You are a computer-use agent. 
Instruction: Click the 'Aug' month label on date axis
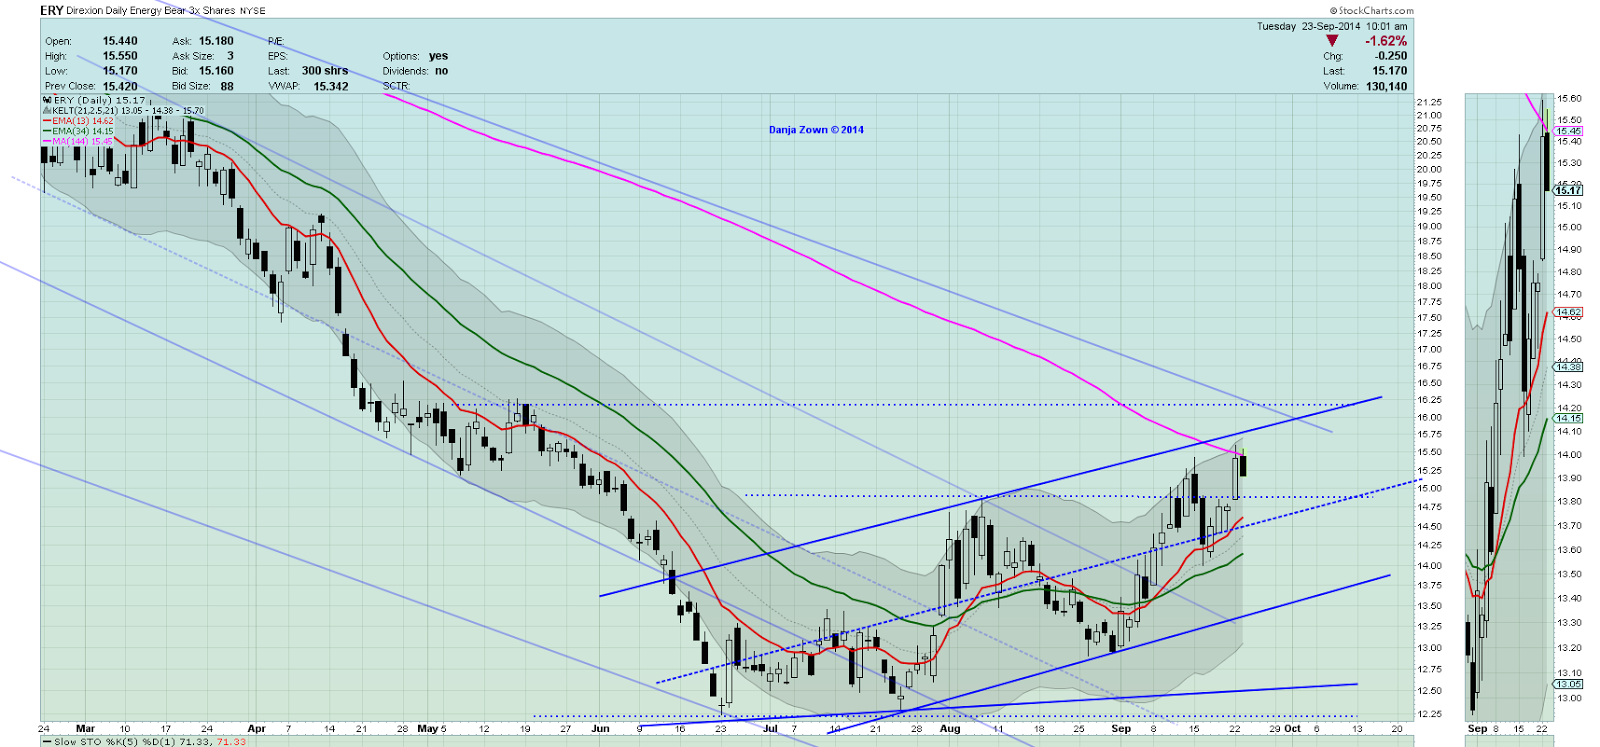tap(950, 729)
